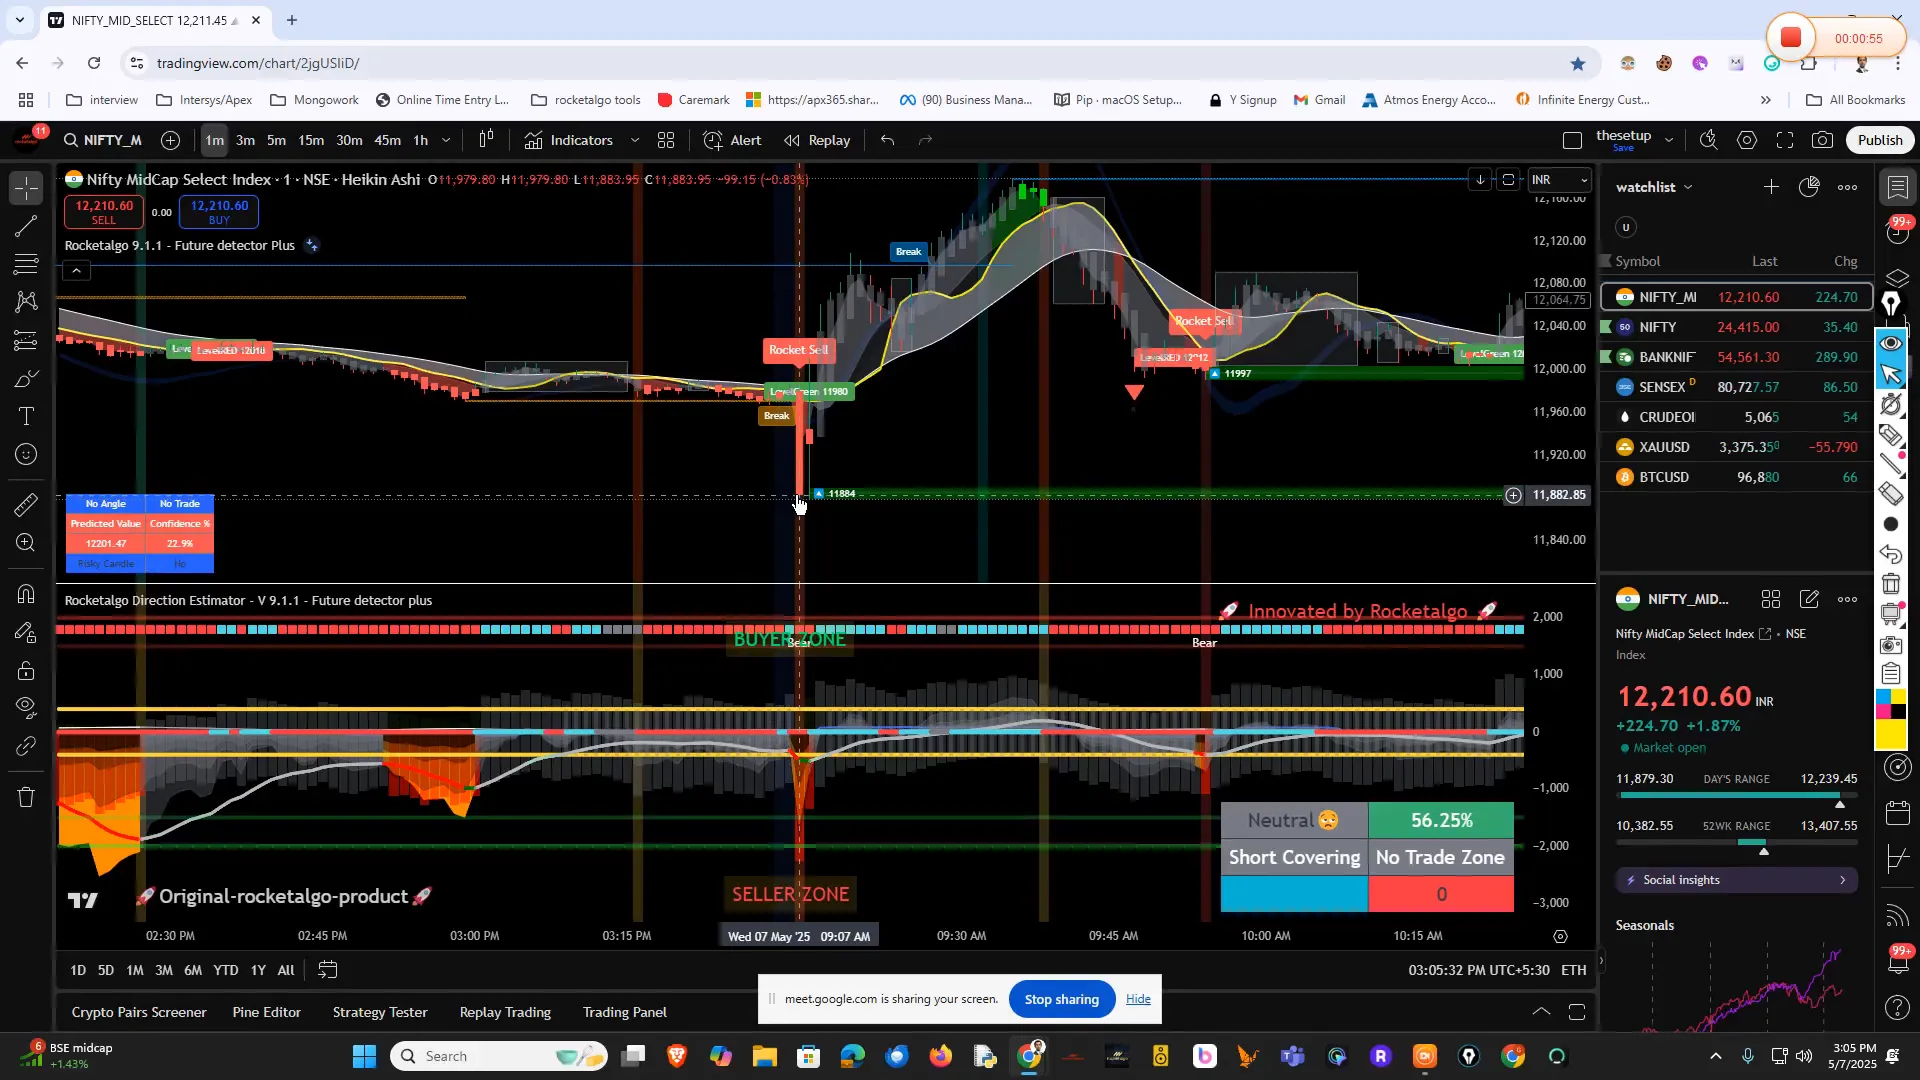
Task: Switch to the 5m timeframe
Action: pyautogui.click(x=276, y=140)
